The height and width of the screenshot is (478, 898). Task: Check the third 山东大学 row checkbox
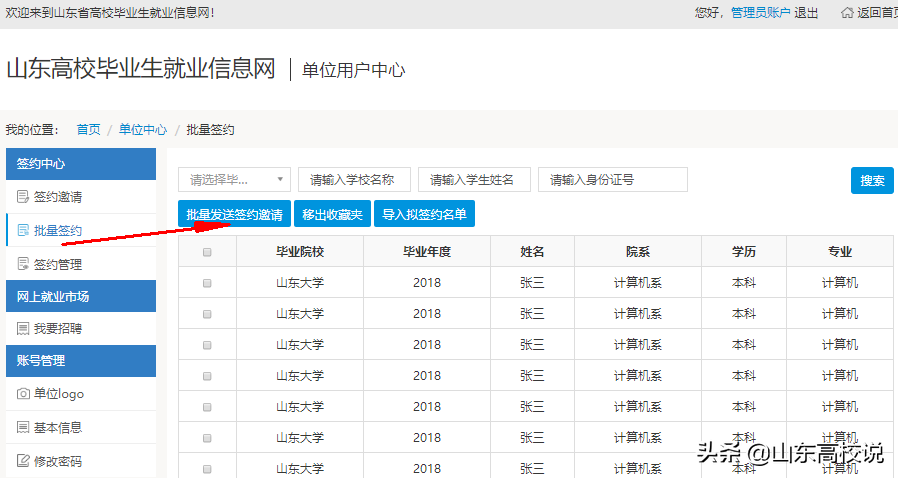pos(207,345)
